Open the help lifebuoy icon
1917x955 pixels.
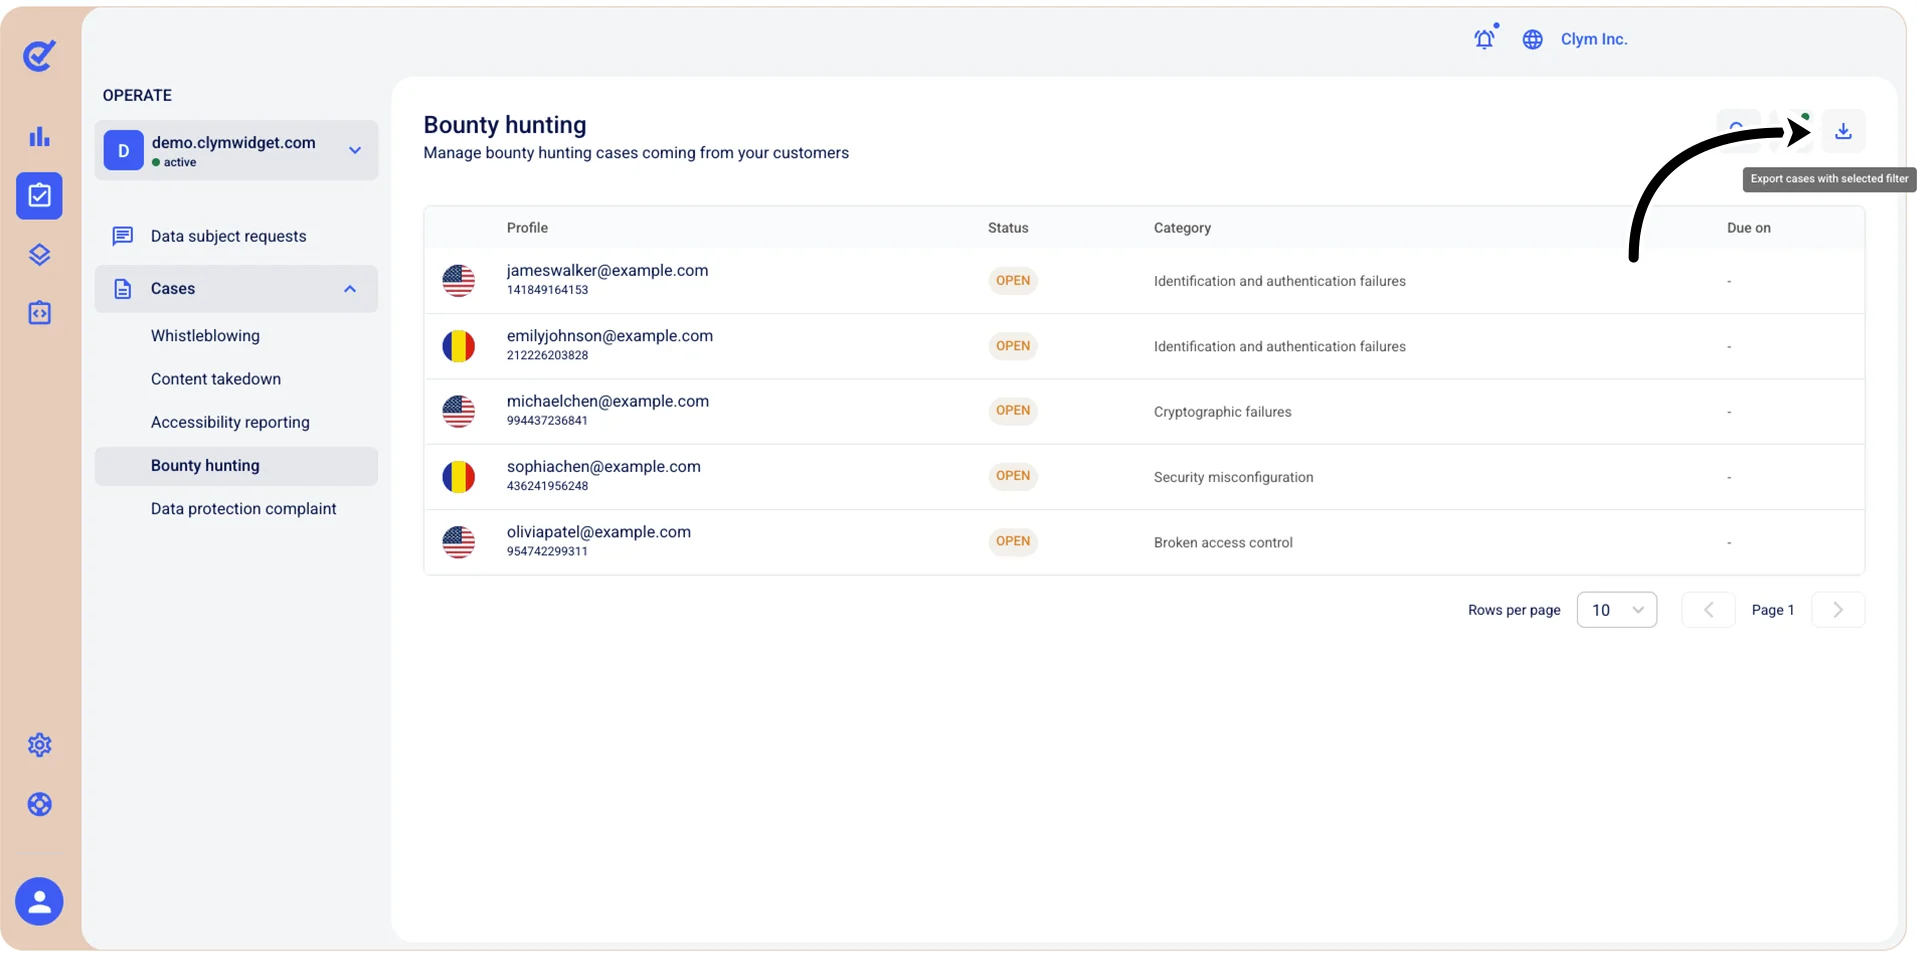39,804
